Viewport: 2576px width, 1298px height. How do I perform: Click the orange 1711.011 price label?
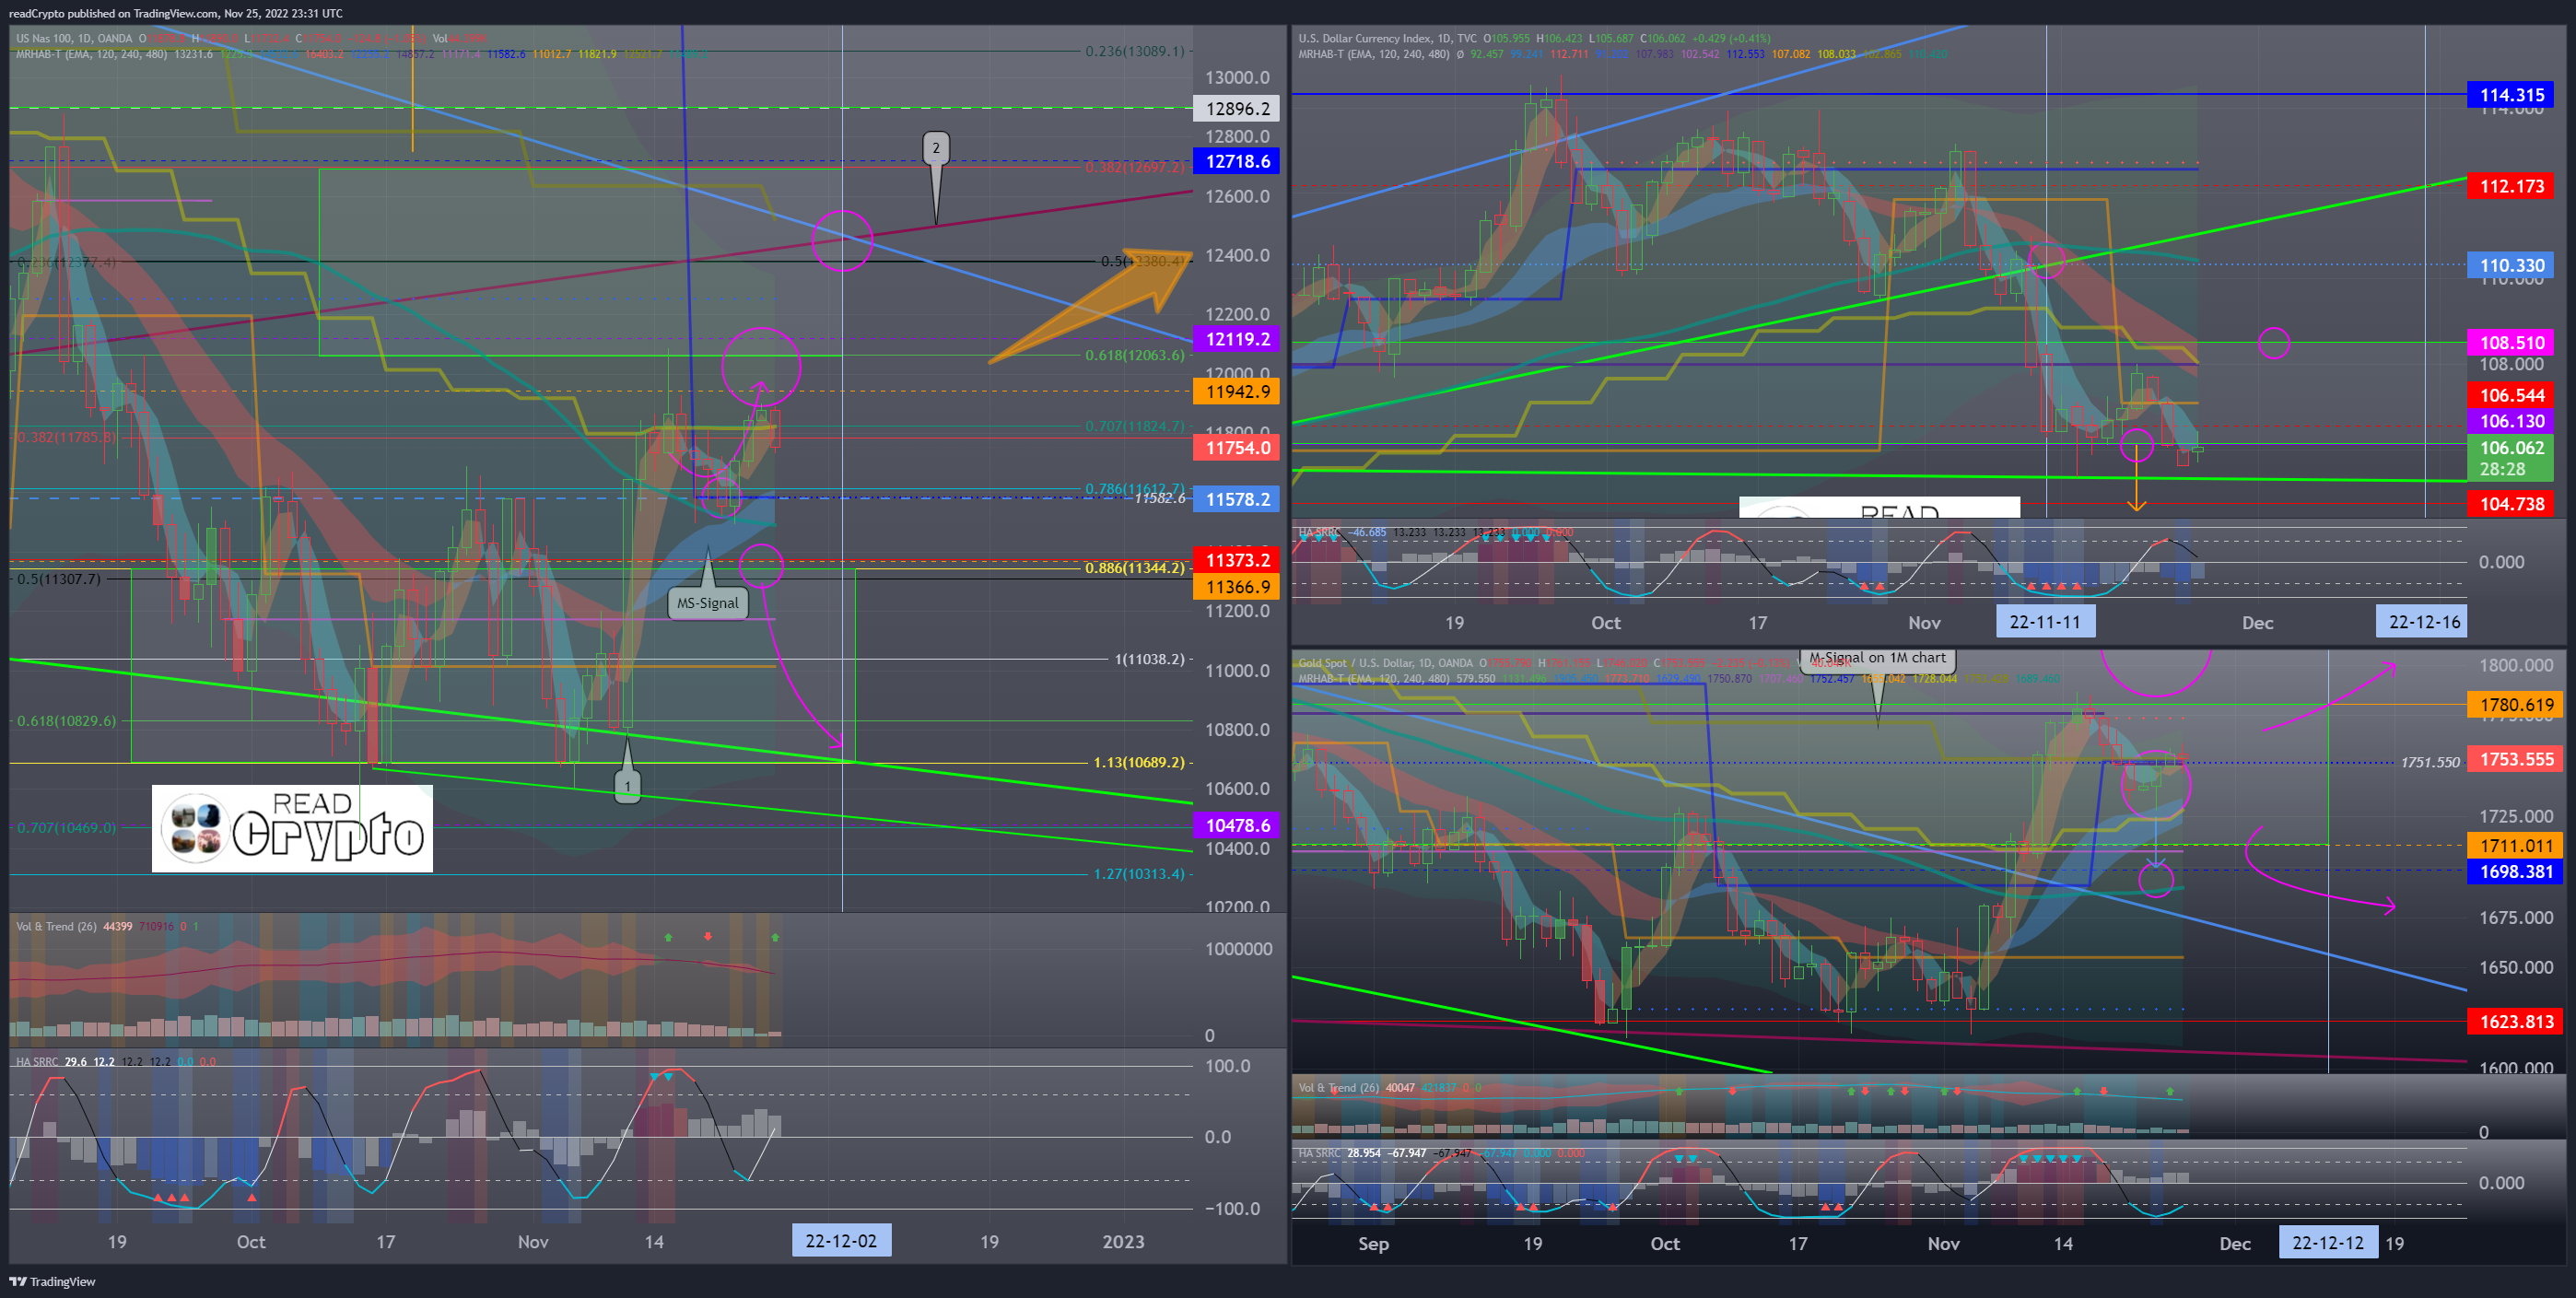pyautogui.click(x=2516, y=846)
